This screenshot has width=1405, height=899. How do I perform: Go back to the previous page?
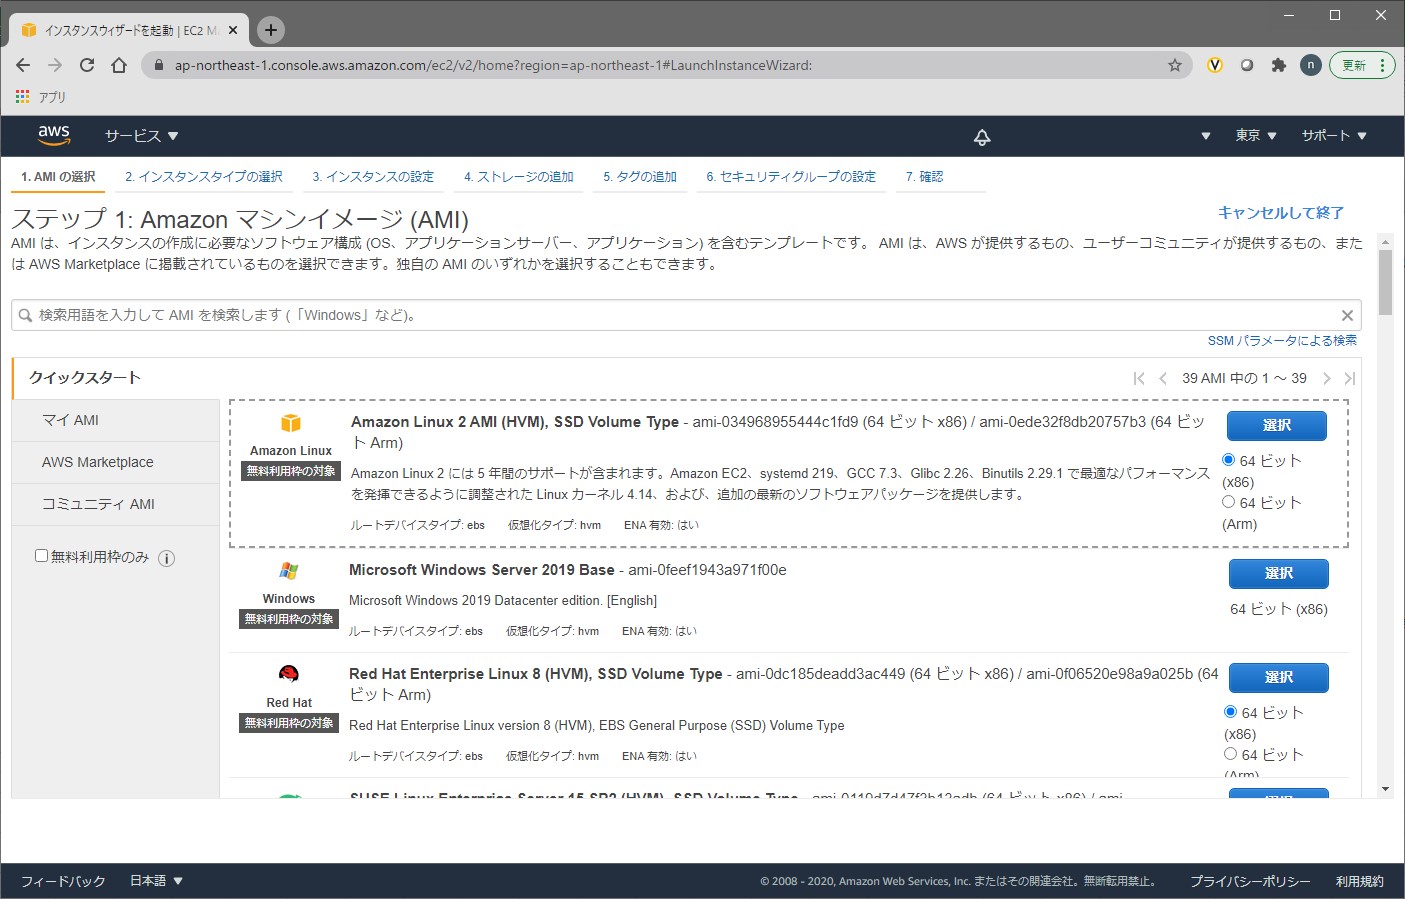23,65
